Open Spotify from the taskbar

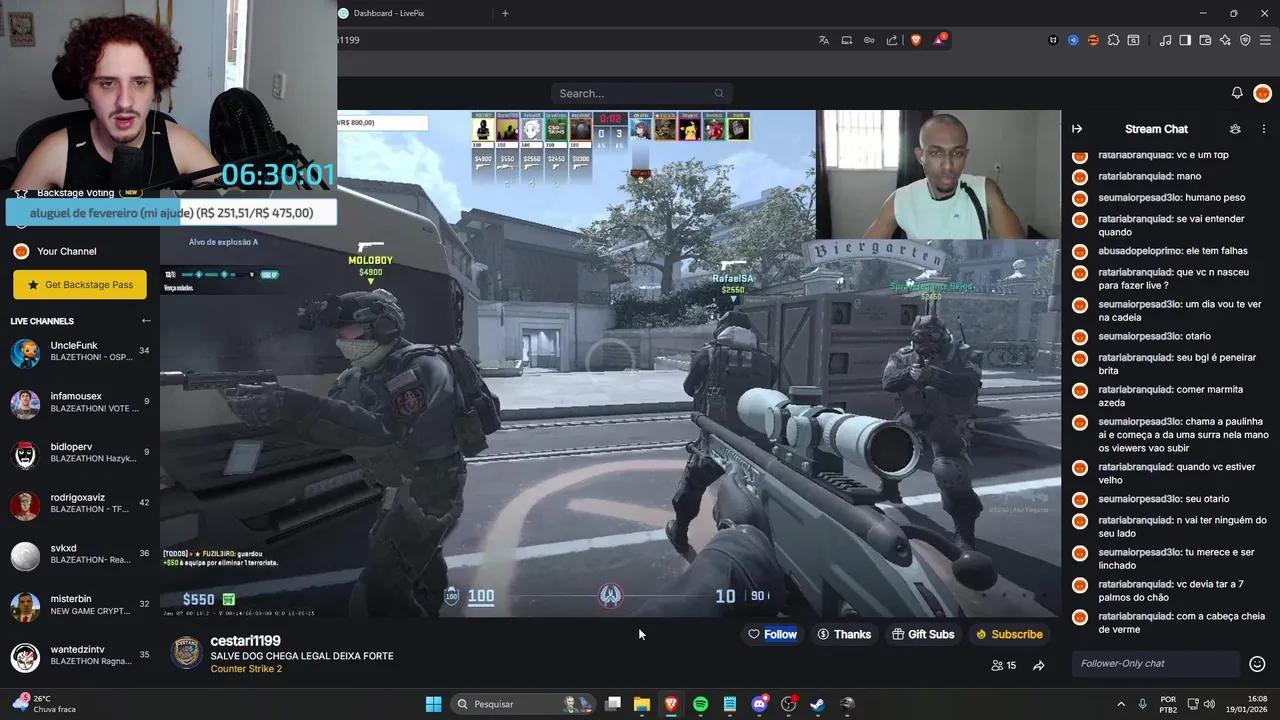click(x=700, y=704)
